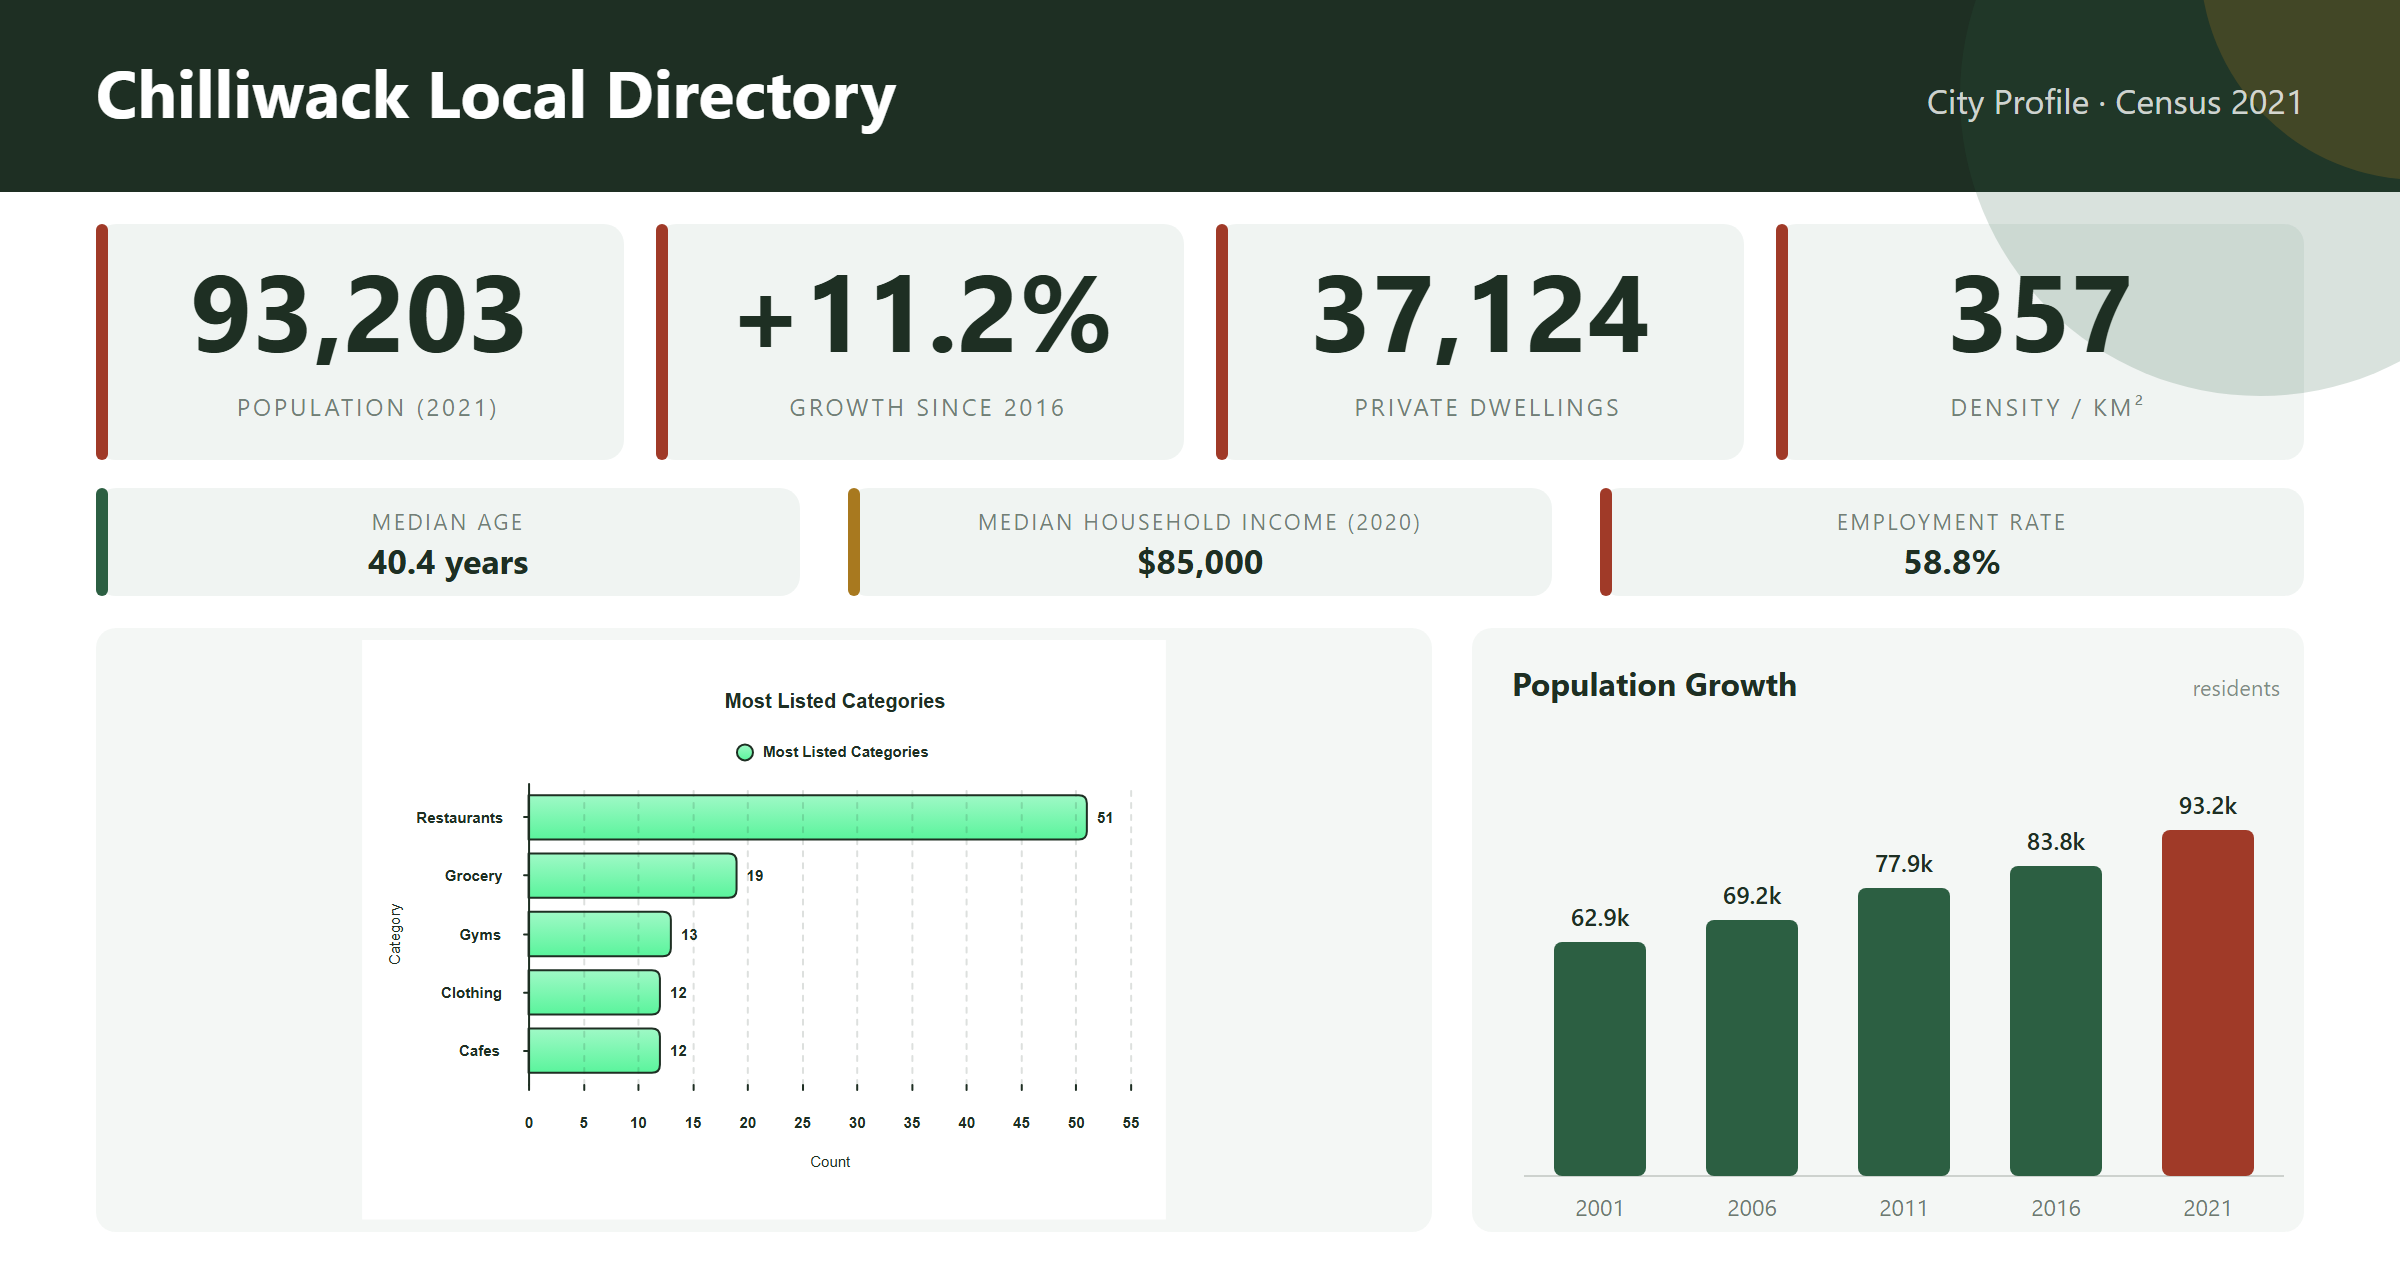2400x1280 pixels.
Task: Click the Restaurants axis label
Action: coord(459,818)
